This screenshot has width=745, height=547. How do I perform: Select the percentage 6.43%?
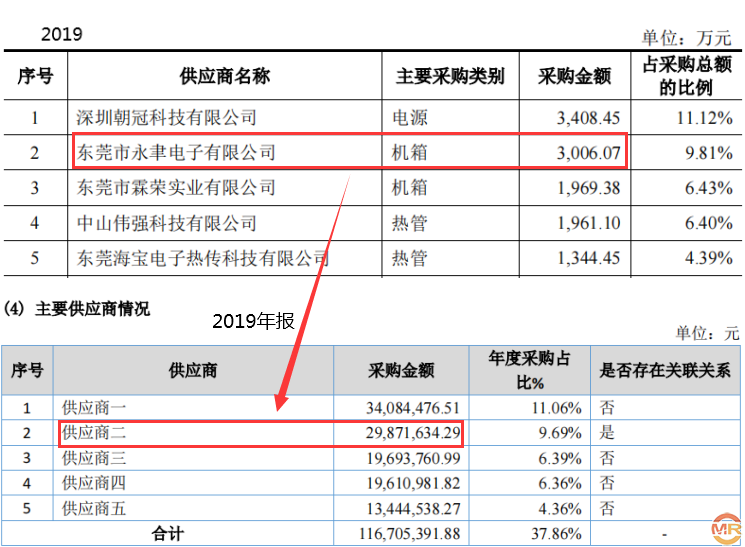(x=708, y=188)
